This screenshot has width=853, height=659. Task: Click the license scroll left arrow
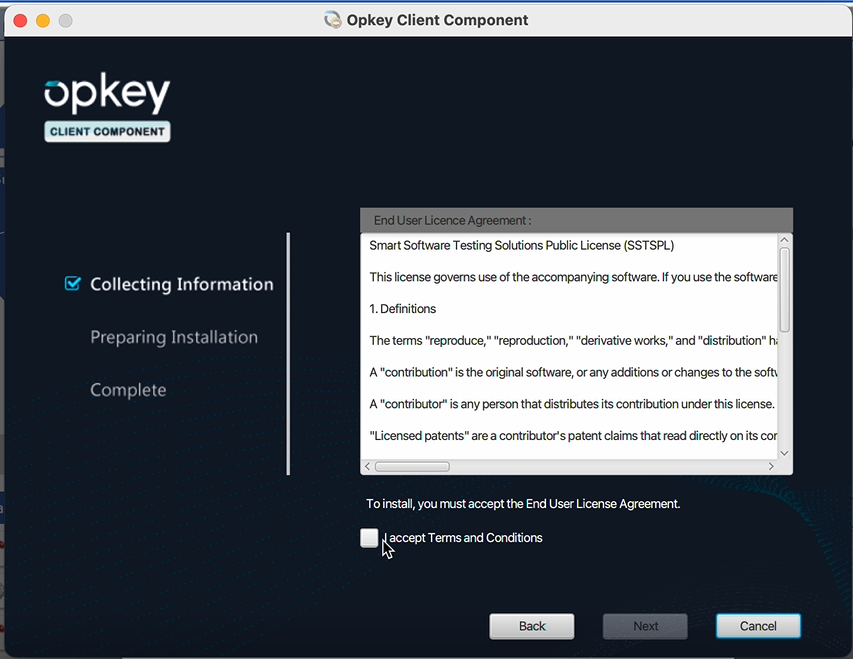pyautogui.click(x=367, y=466)
